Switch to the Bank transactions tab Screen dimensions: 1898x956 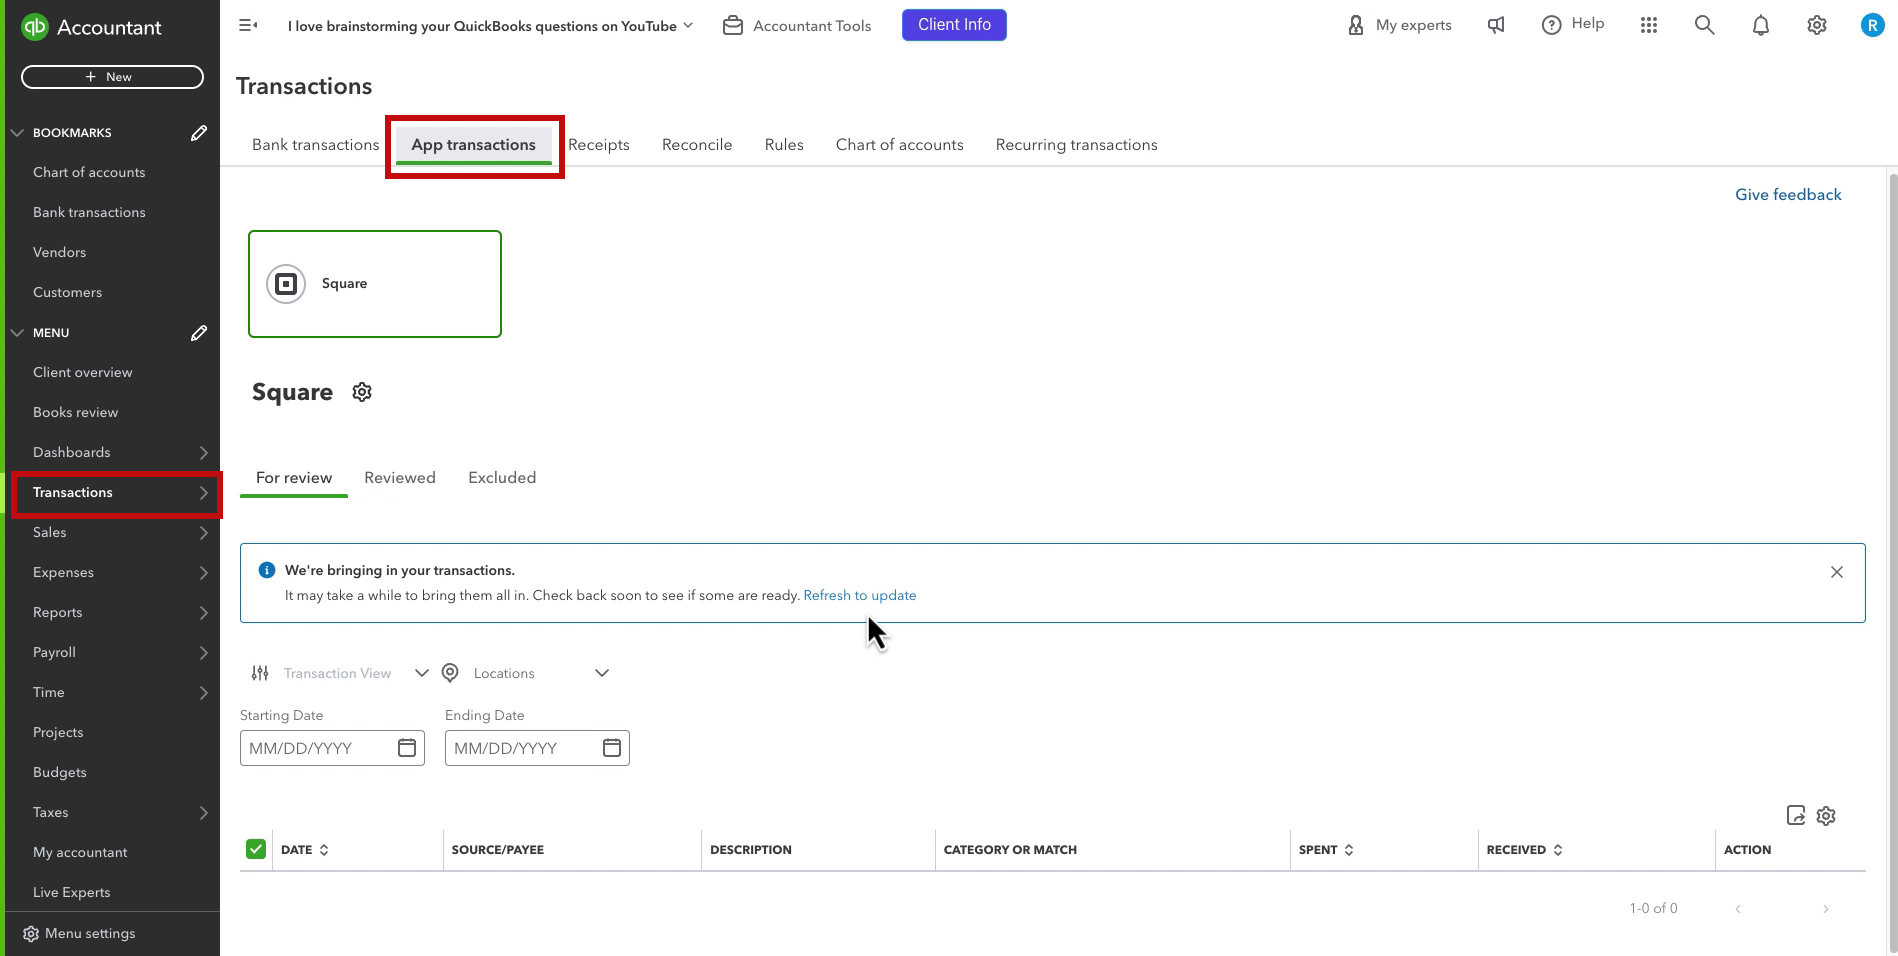pyautogui.click(x=315, y=145)
